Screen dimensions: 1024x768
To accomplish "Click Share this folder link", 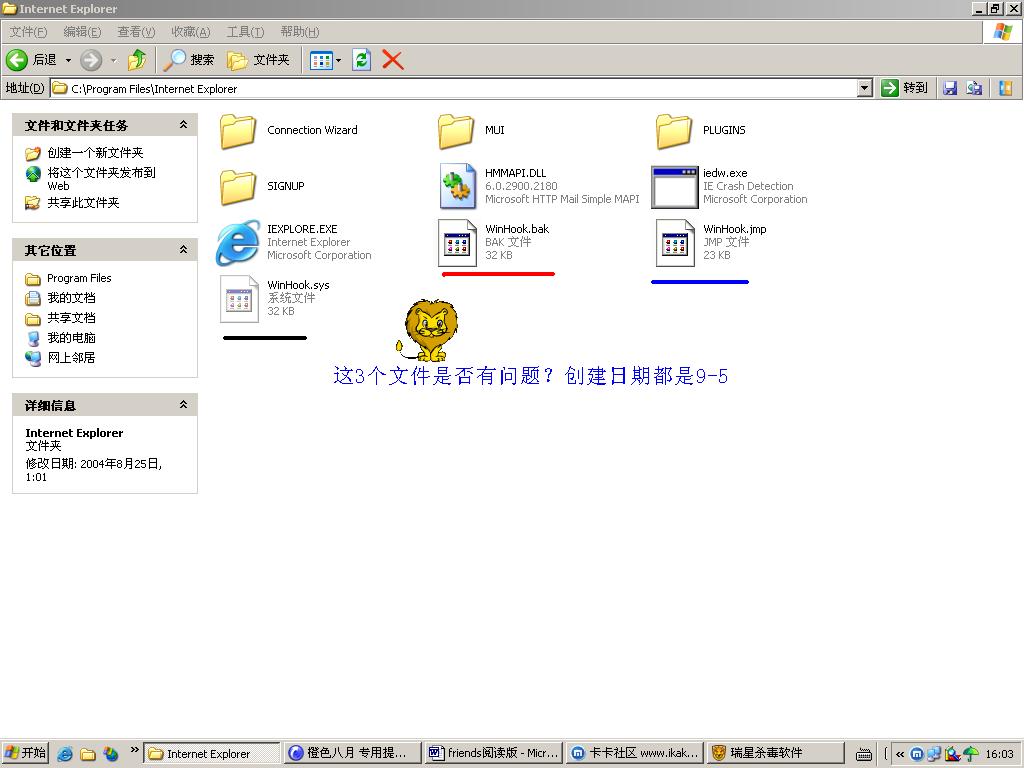I will click(x=83, y=203).
